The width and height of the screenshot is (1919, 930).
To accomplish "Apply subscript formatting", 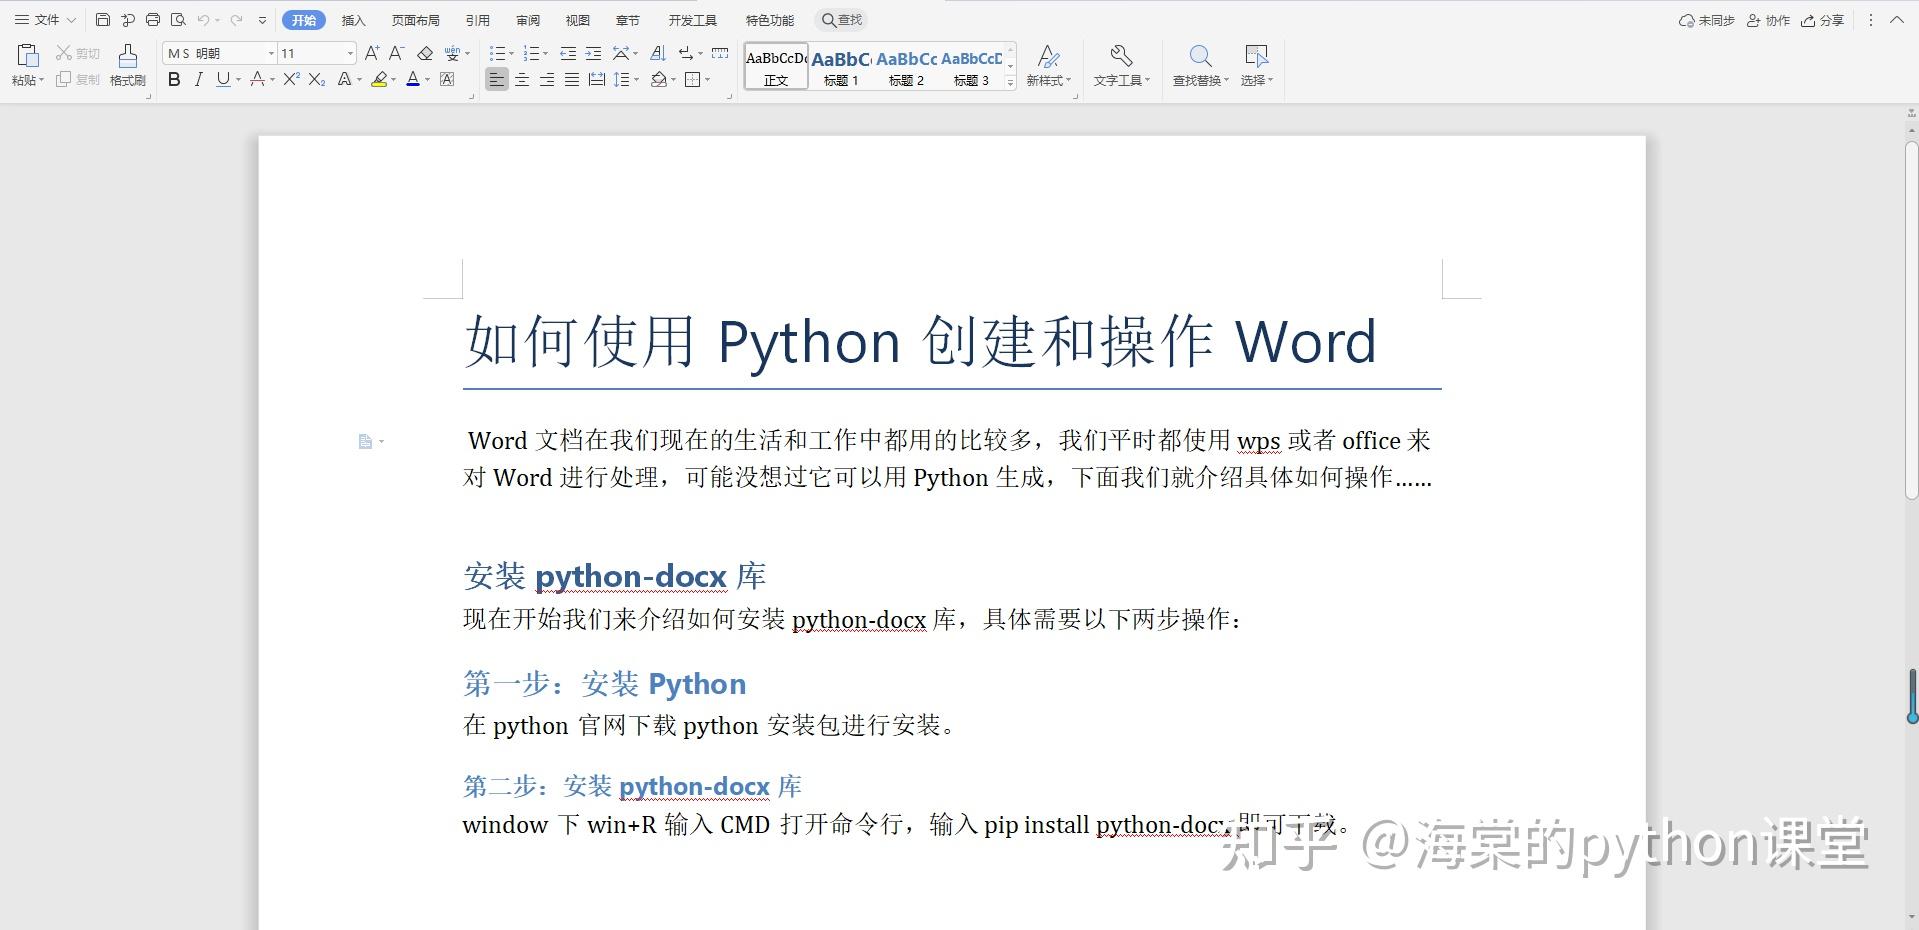I will pyautogui.click(x=314, y=80).
